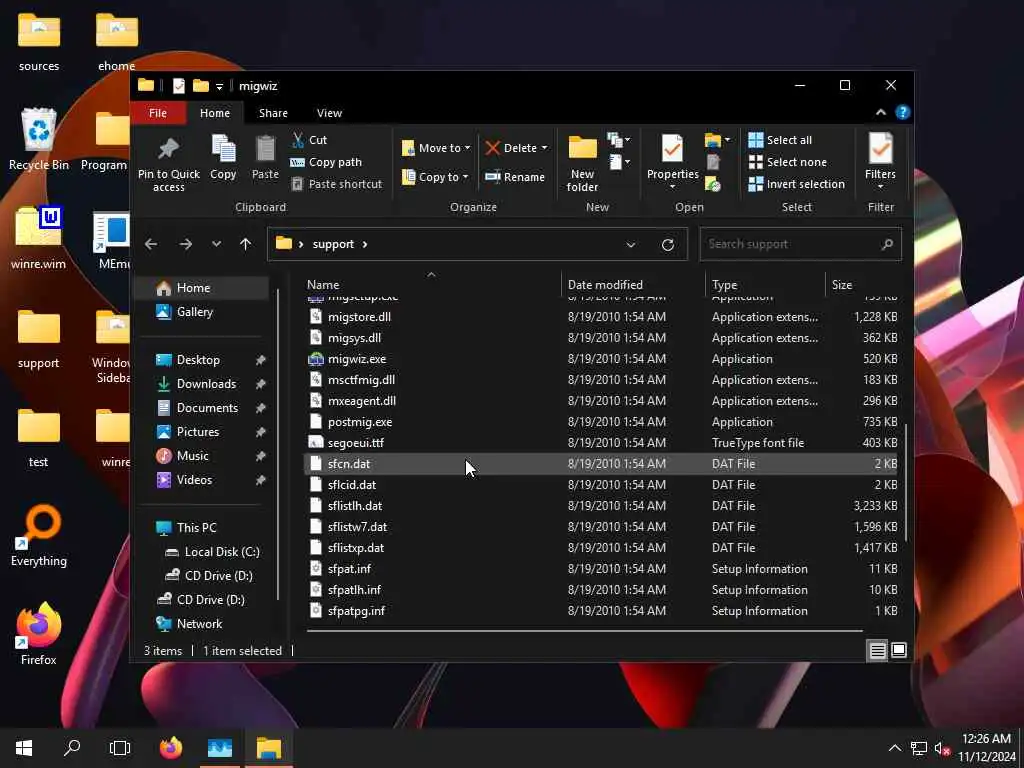Click Invert selection

[797, 184]
